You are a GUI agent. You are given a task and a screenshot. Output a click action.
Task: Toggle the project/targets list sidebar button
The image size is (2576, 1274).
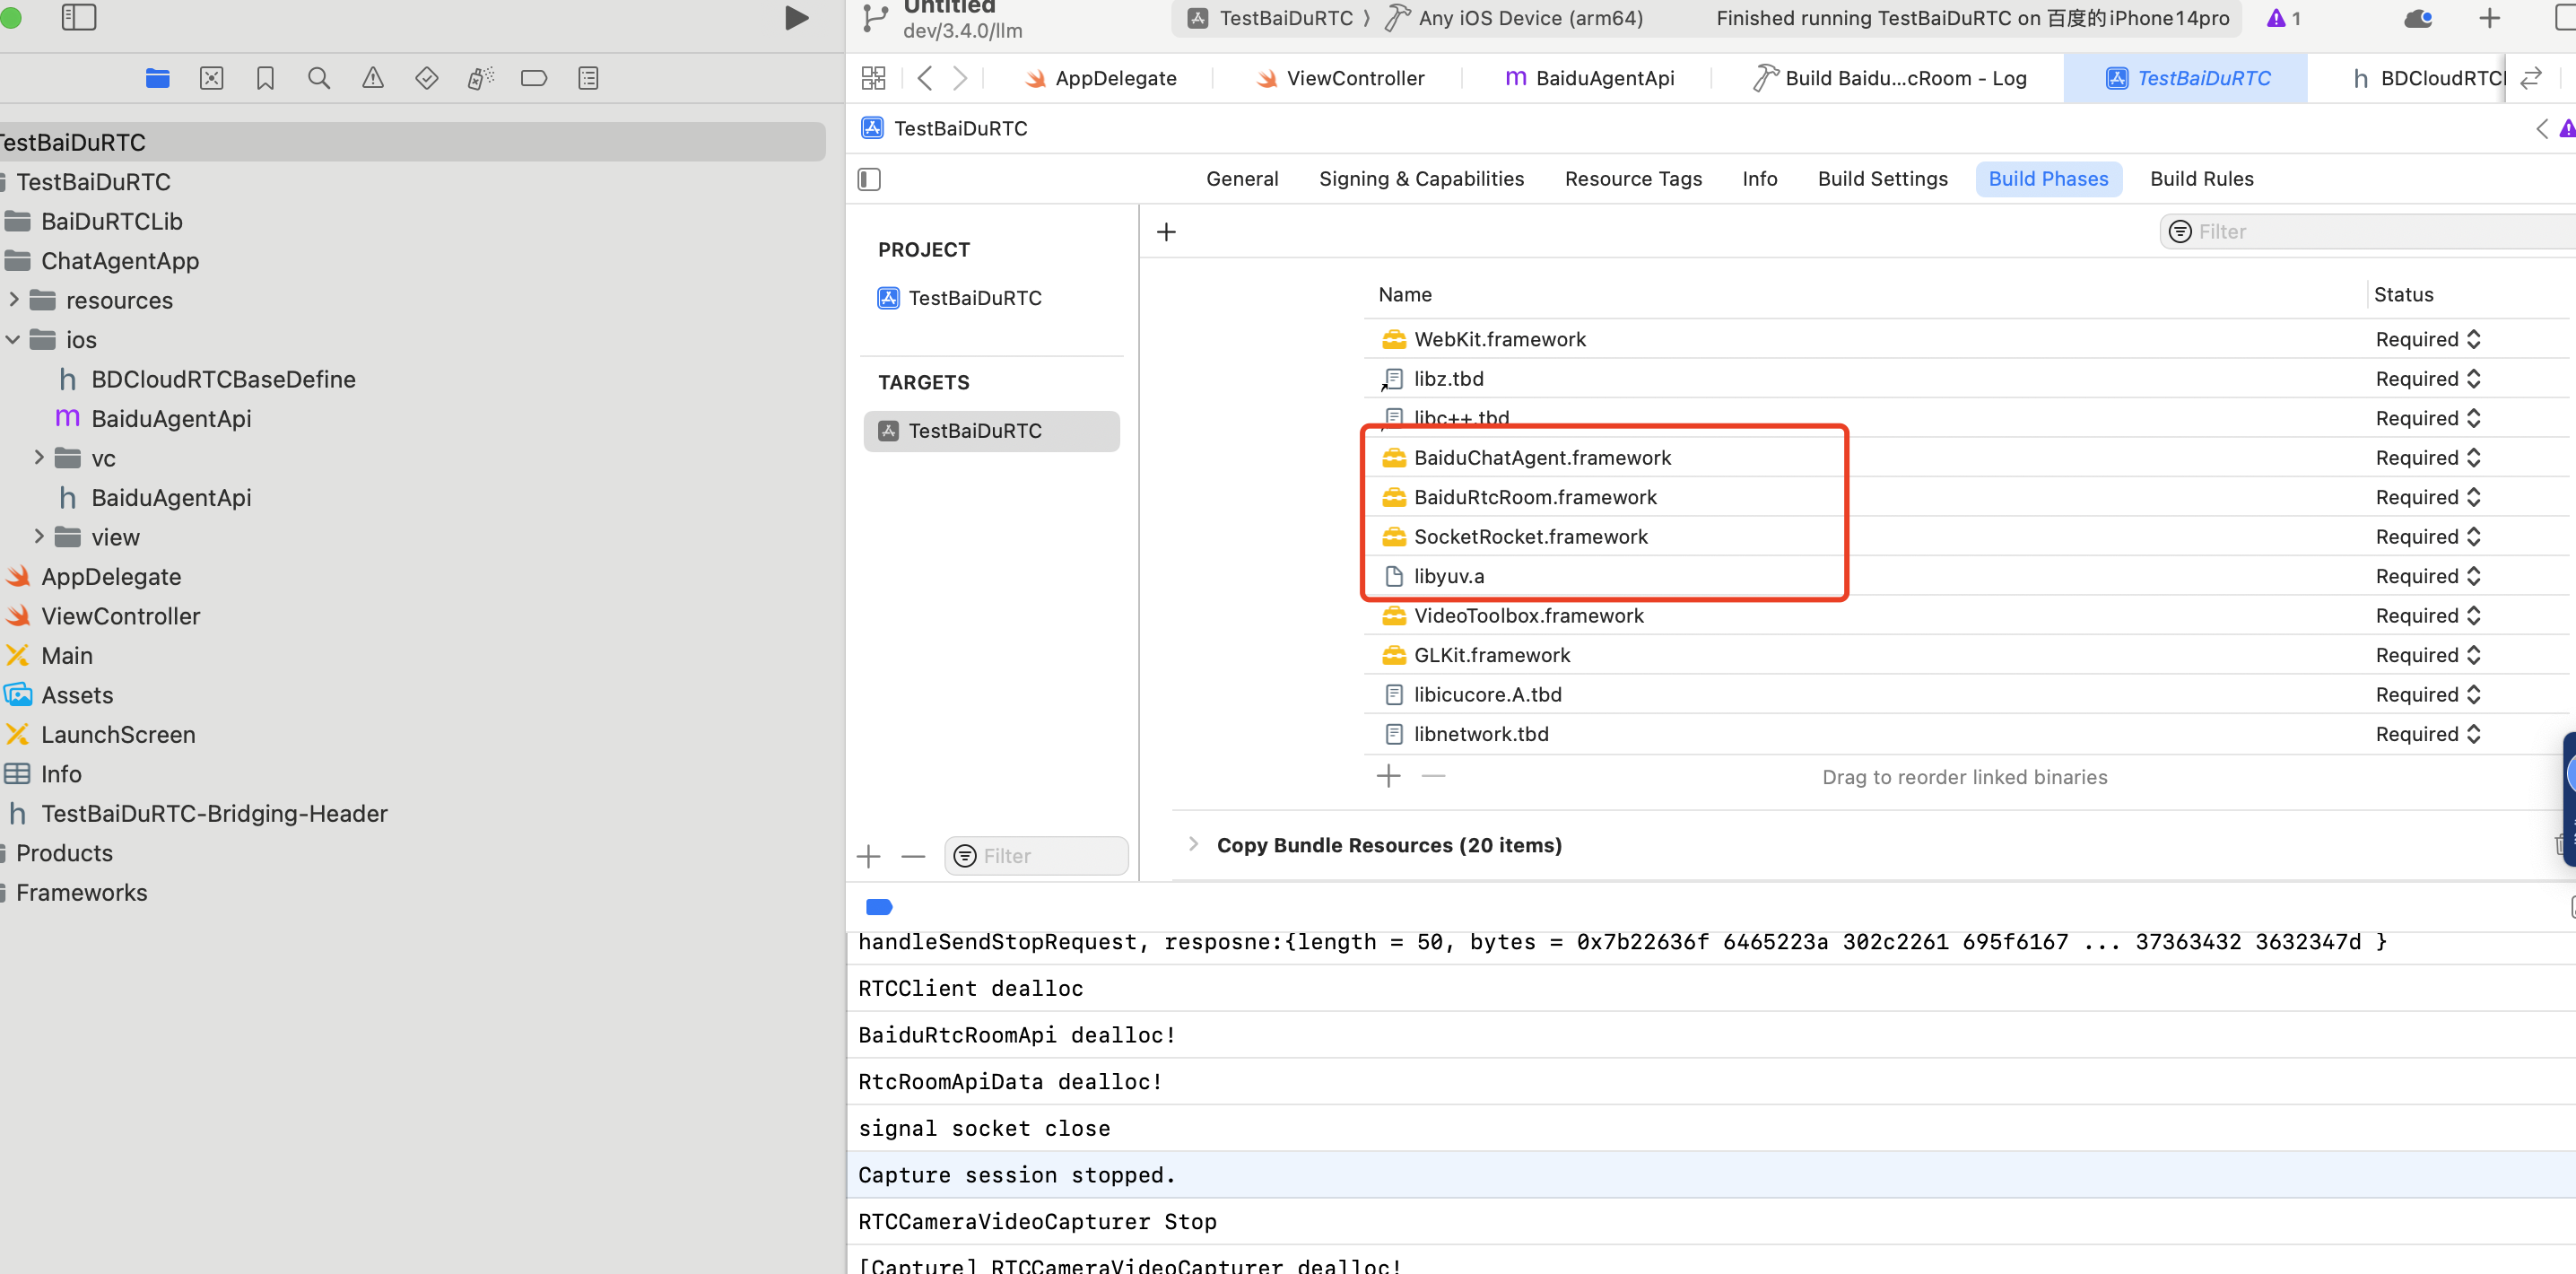pos(869,179)
